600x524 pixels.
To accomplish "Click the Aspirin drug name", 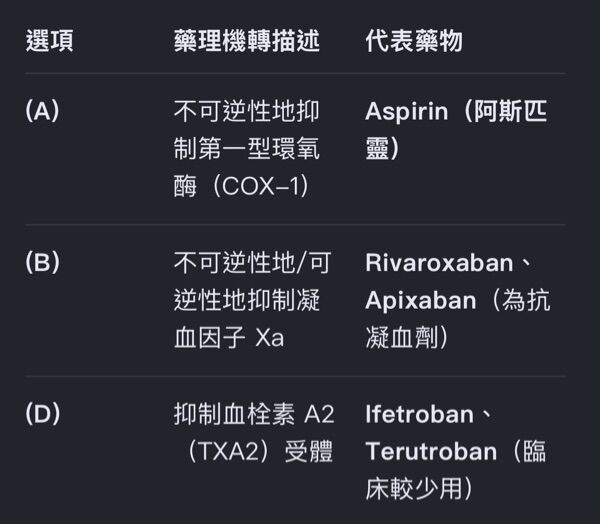I will pyautogui.click(x=406, y=112).
